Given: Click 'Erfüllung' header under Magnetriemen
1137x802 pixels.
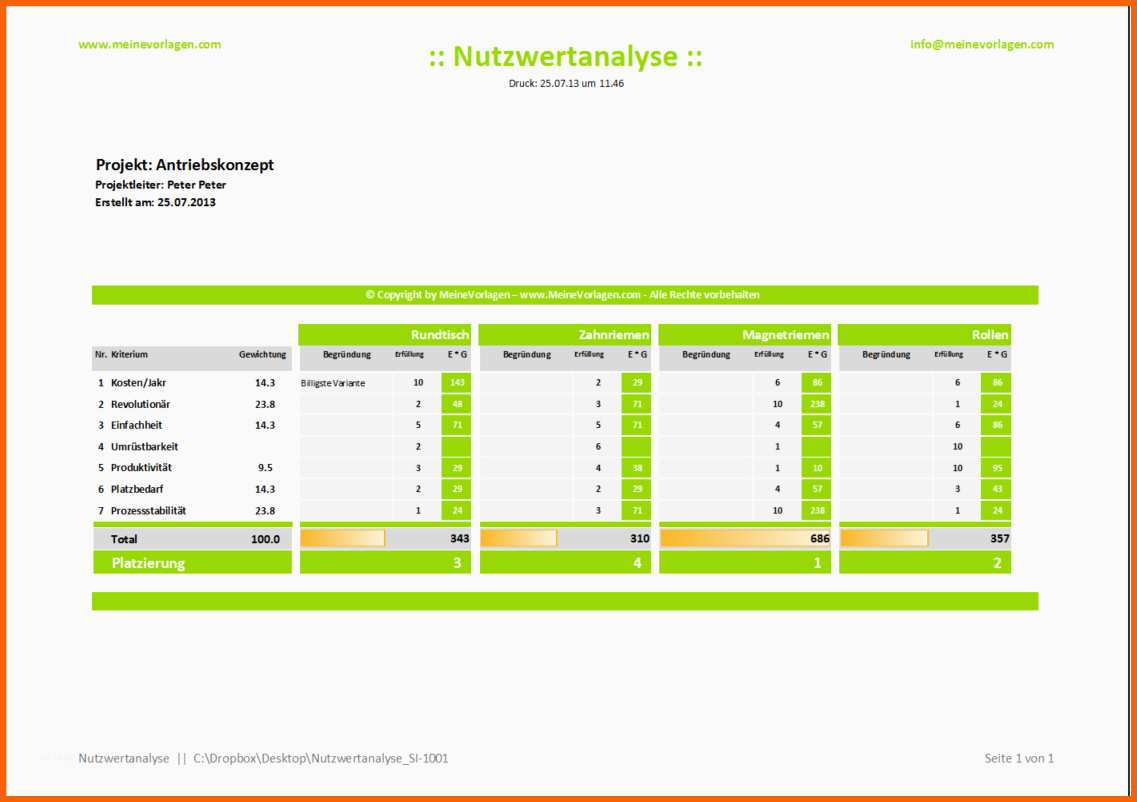Looking at the screenshot, I should pos(769,355).
